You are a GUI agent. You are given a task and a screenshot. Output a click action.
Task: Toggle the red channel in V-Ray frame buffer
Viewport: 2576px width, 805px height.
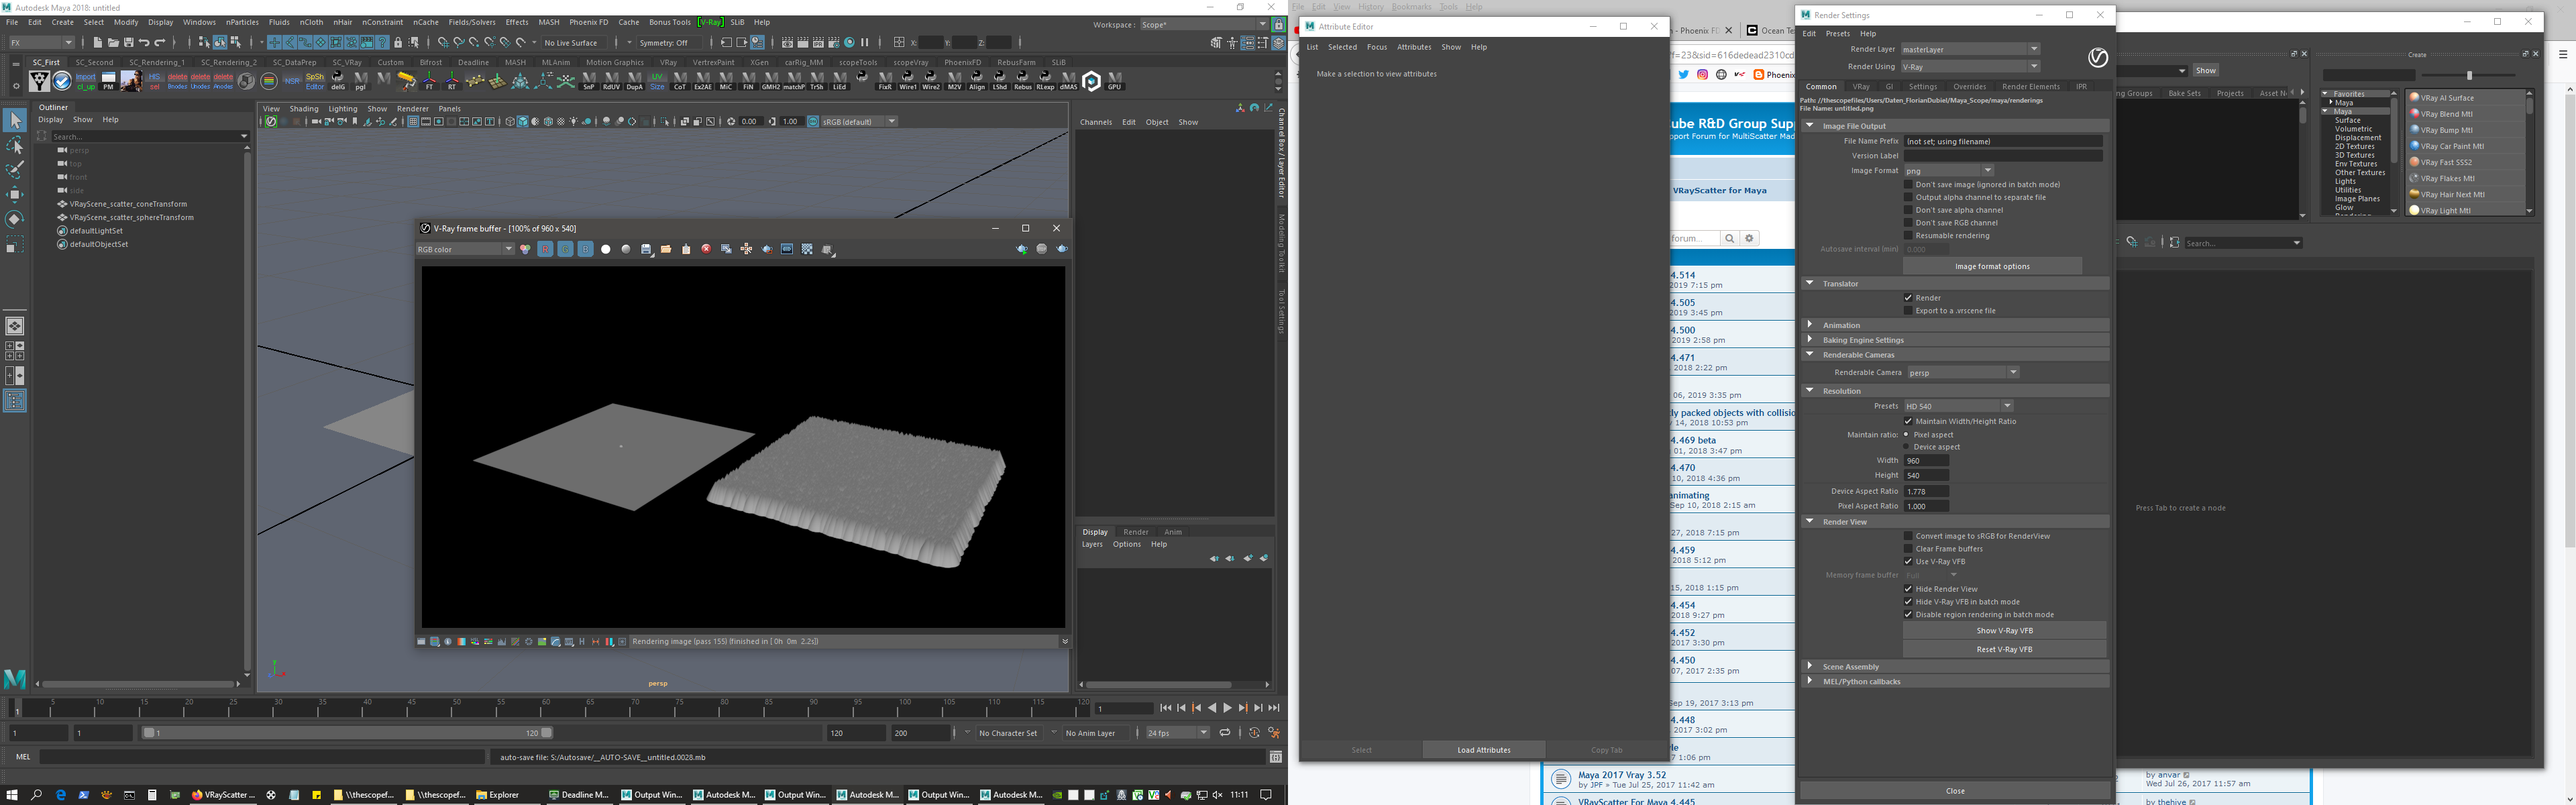click(545, 249)
